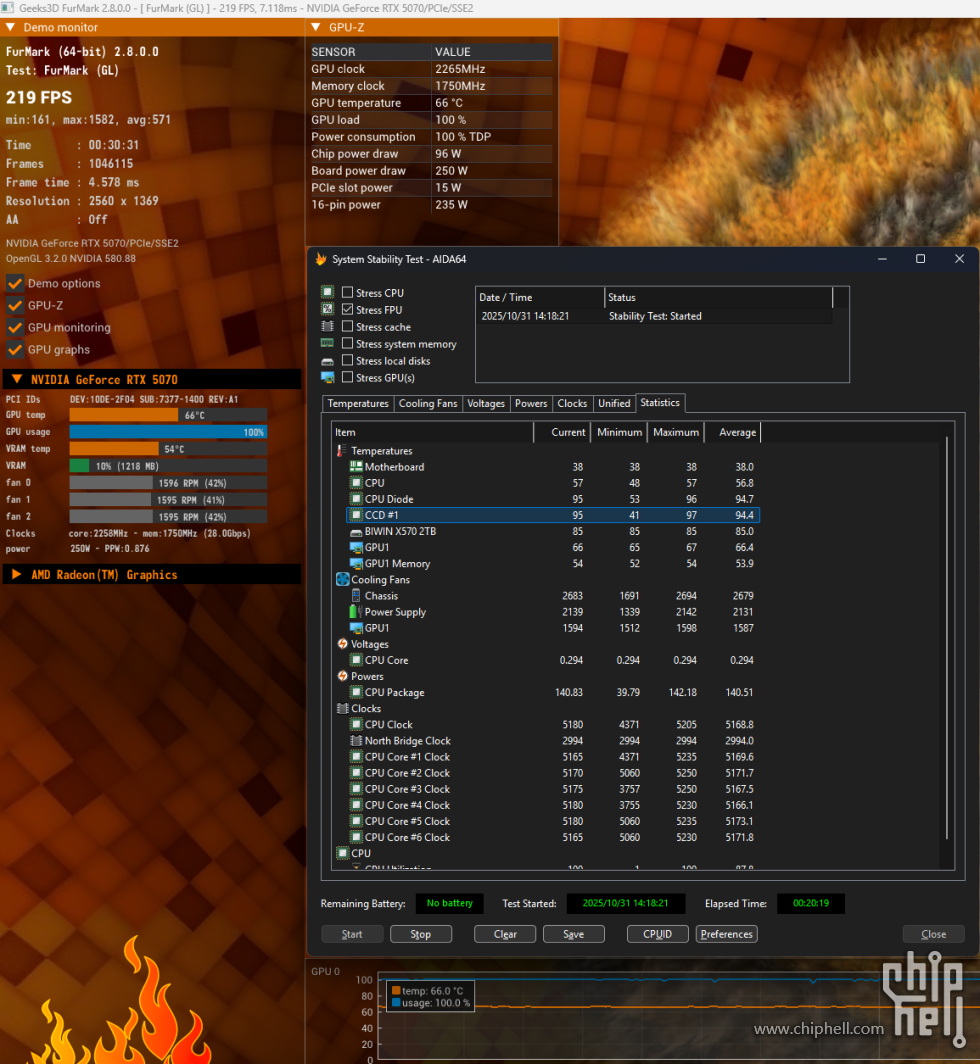Image resolution: width=980 pixels, height=1064 pixels.
Task: Click the Chassis fan row icon
Action: pos(356,595)
